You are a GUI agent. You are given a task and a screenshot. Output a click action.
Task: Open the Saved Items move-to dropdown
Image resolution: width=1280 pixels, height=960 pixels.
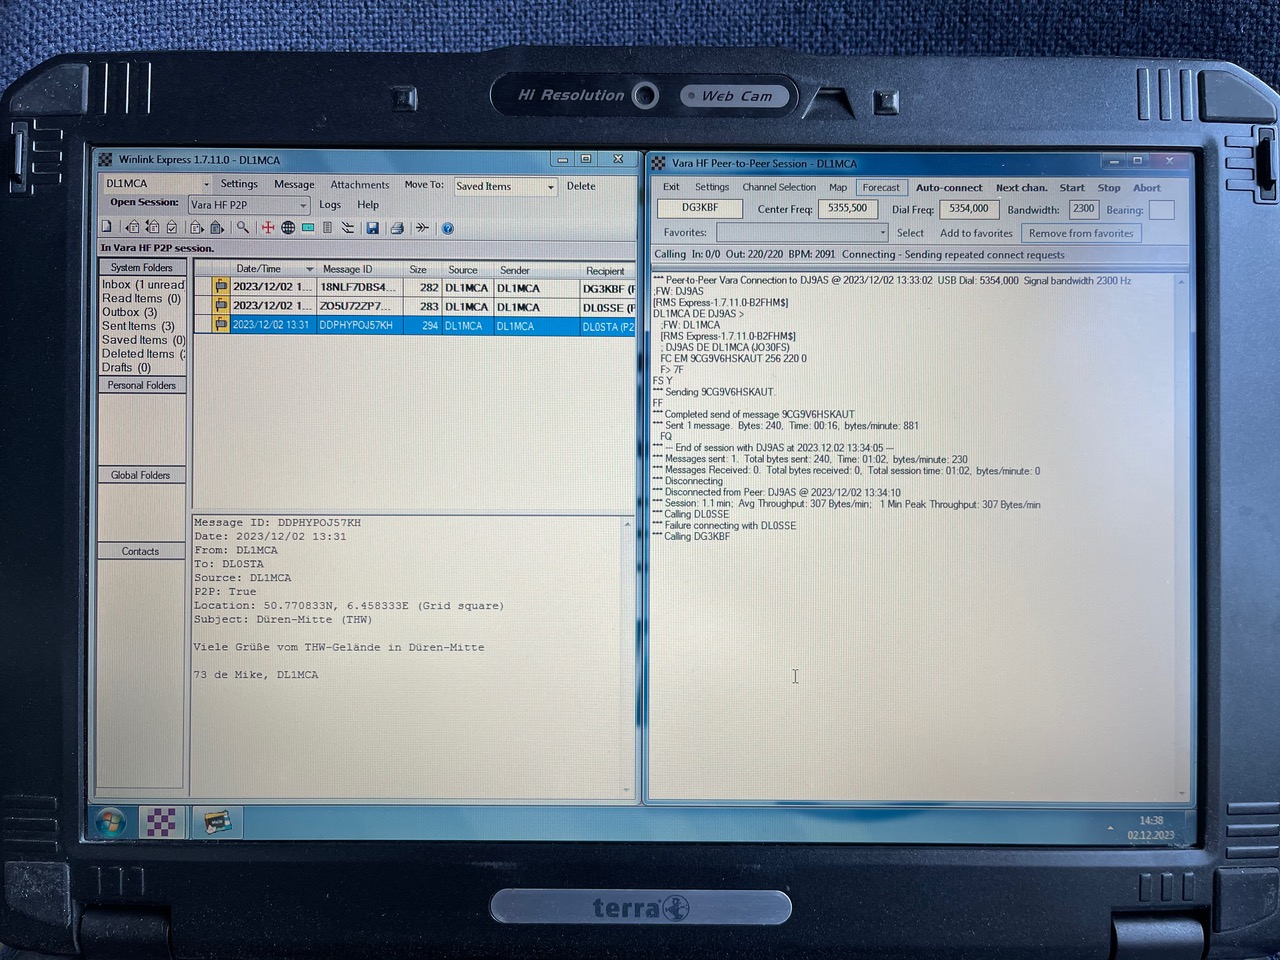[550, 187]
